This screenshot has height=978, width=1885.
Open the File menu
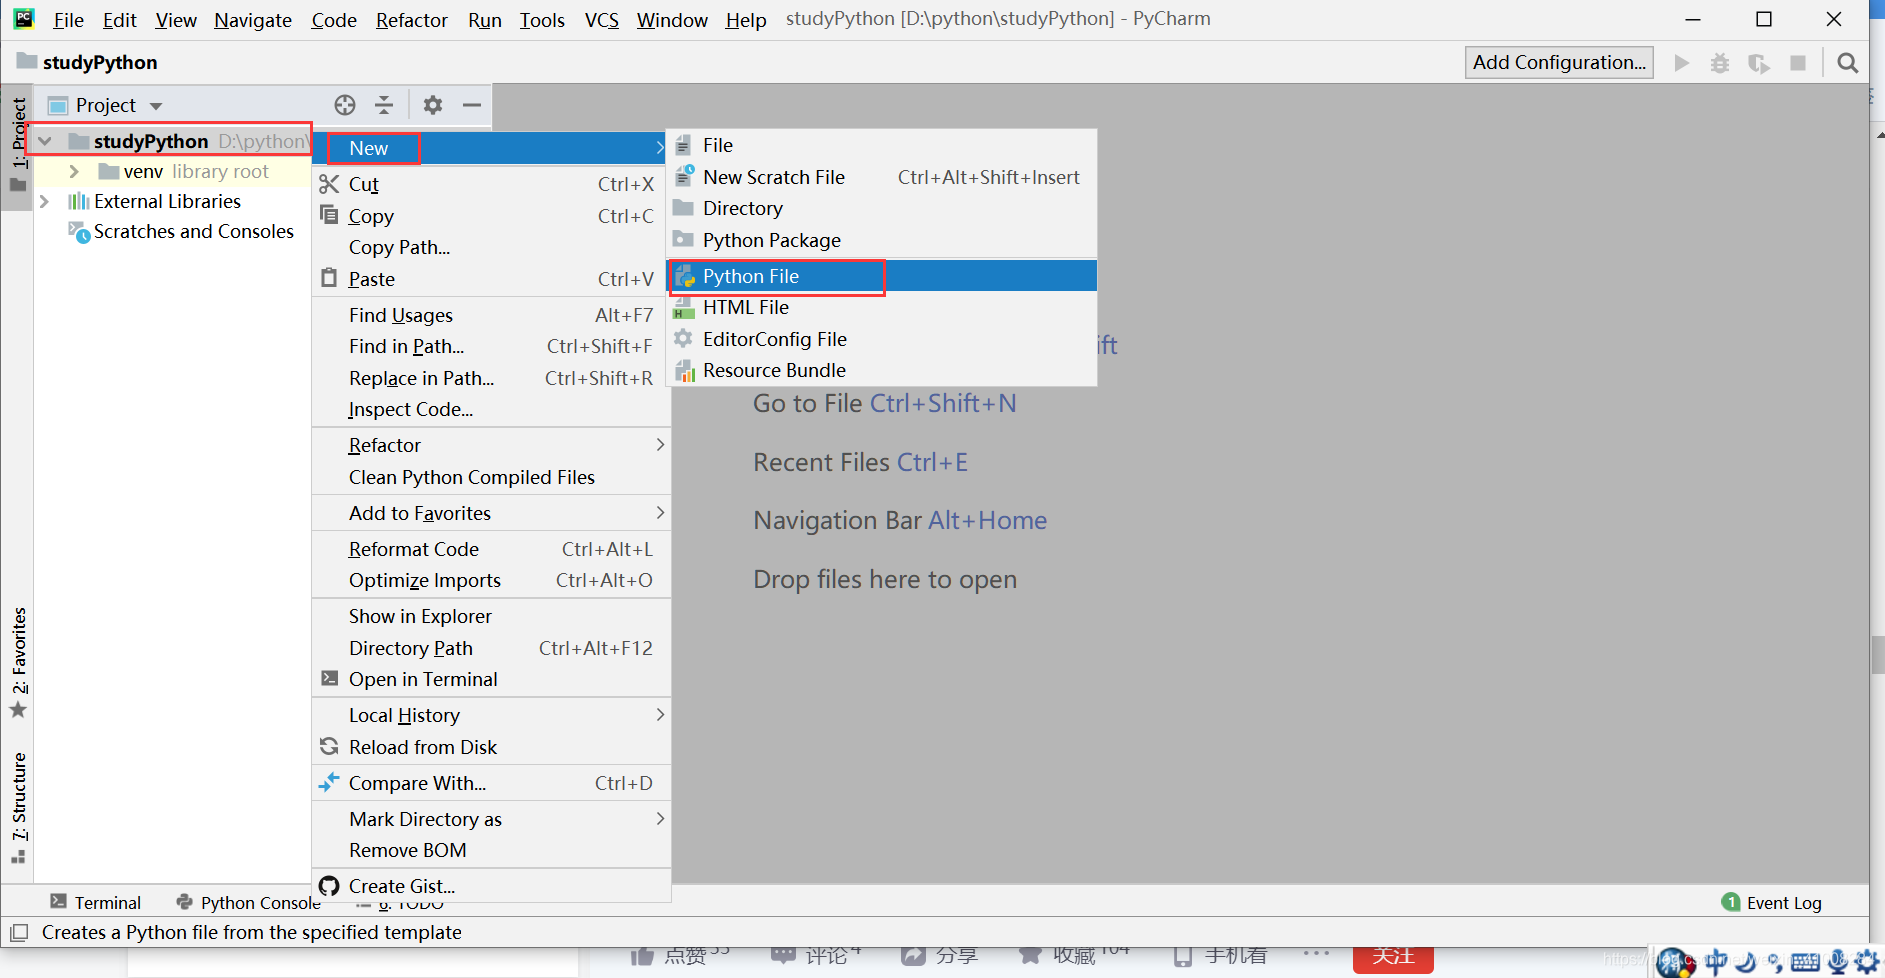coord(68,20)
